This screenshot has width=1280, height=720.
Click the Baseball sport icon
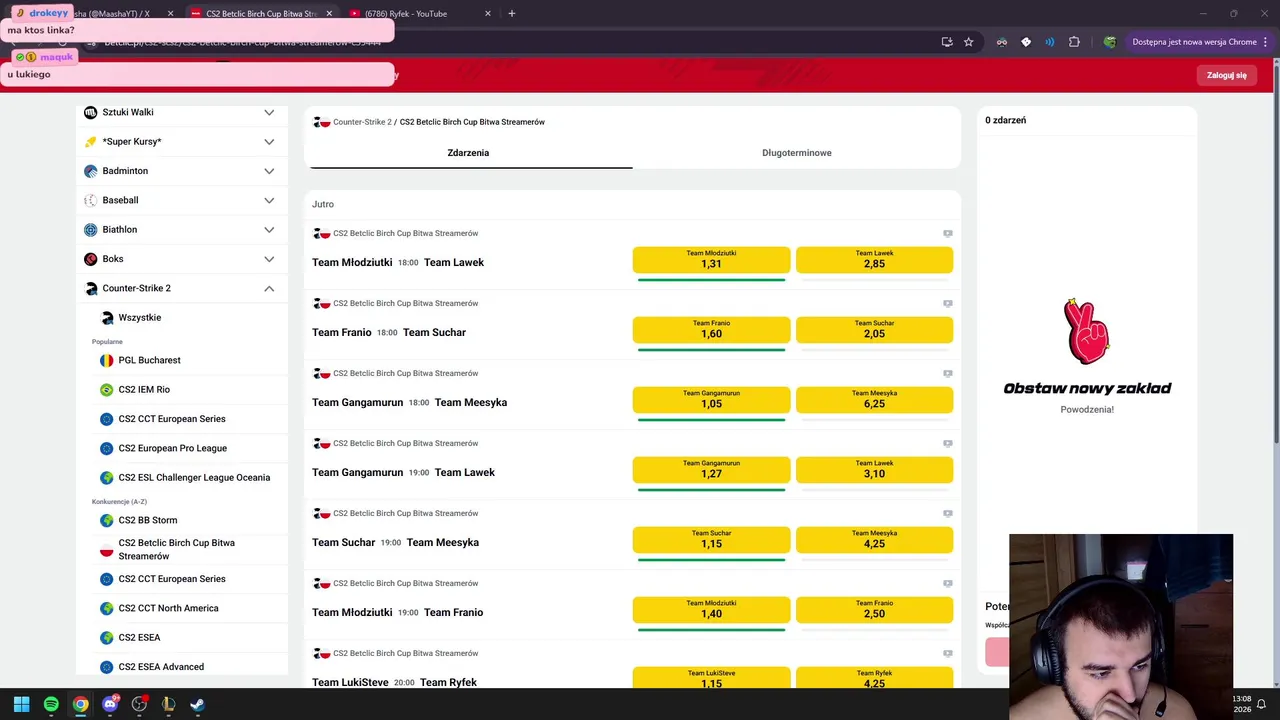[91, 200]
